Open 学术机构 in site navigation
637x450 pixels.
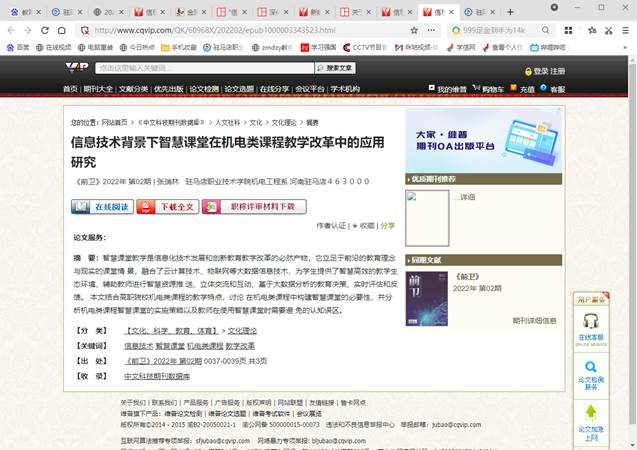click(345, 89)
